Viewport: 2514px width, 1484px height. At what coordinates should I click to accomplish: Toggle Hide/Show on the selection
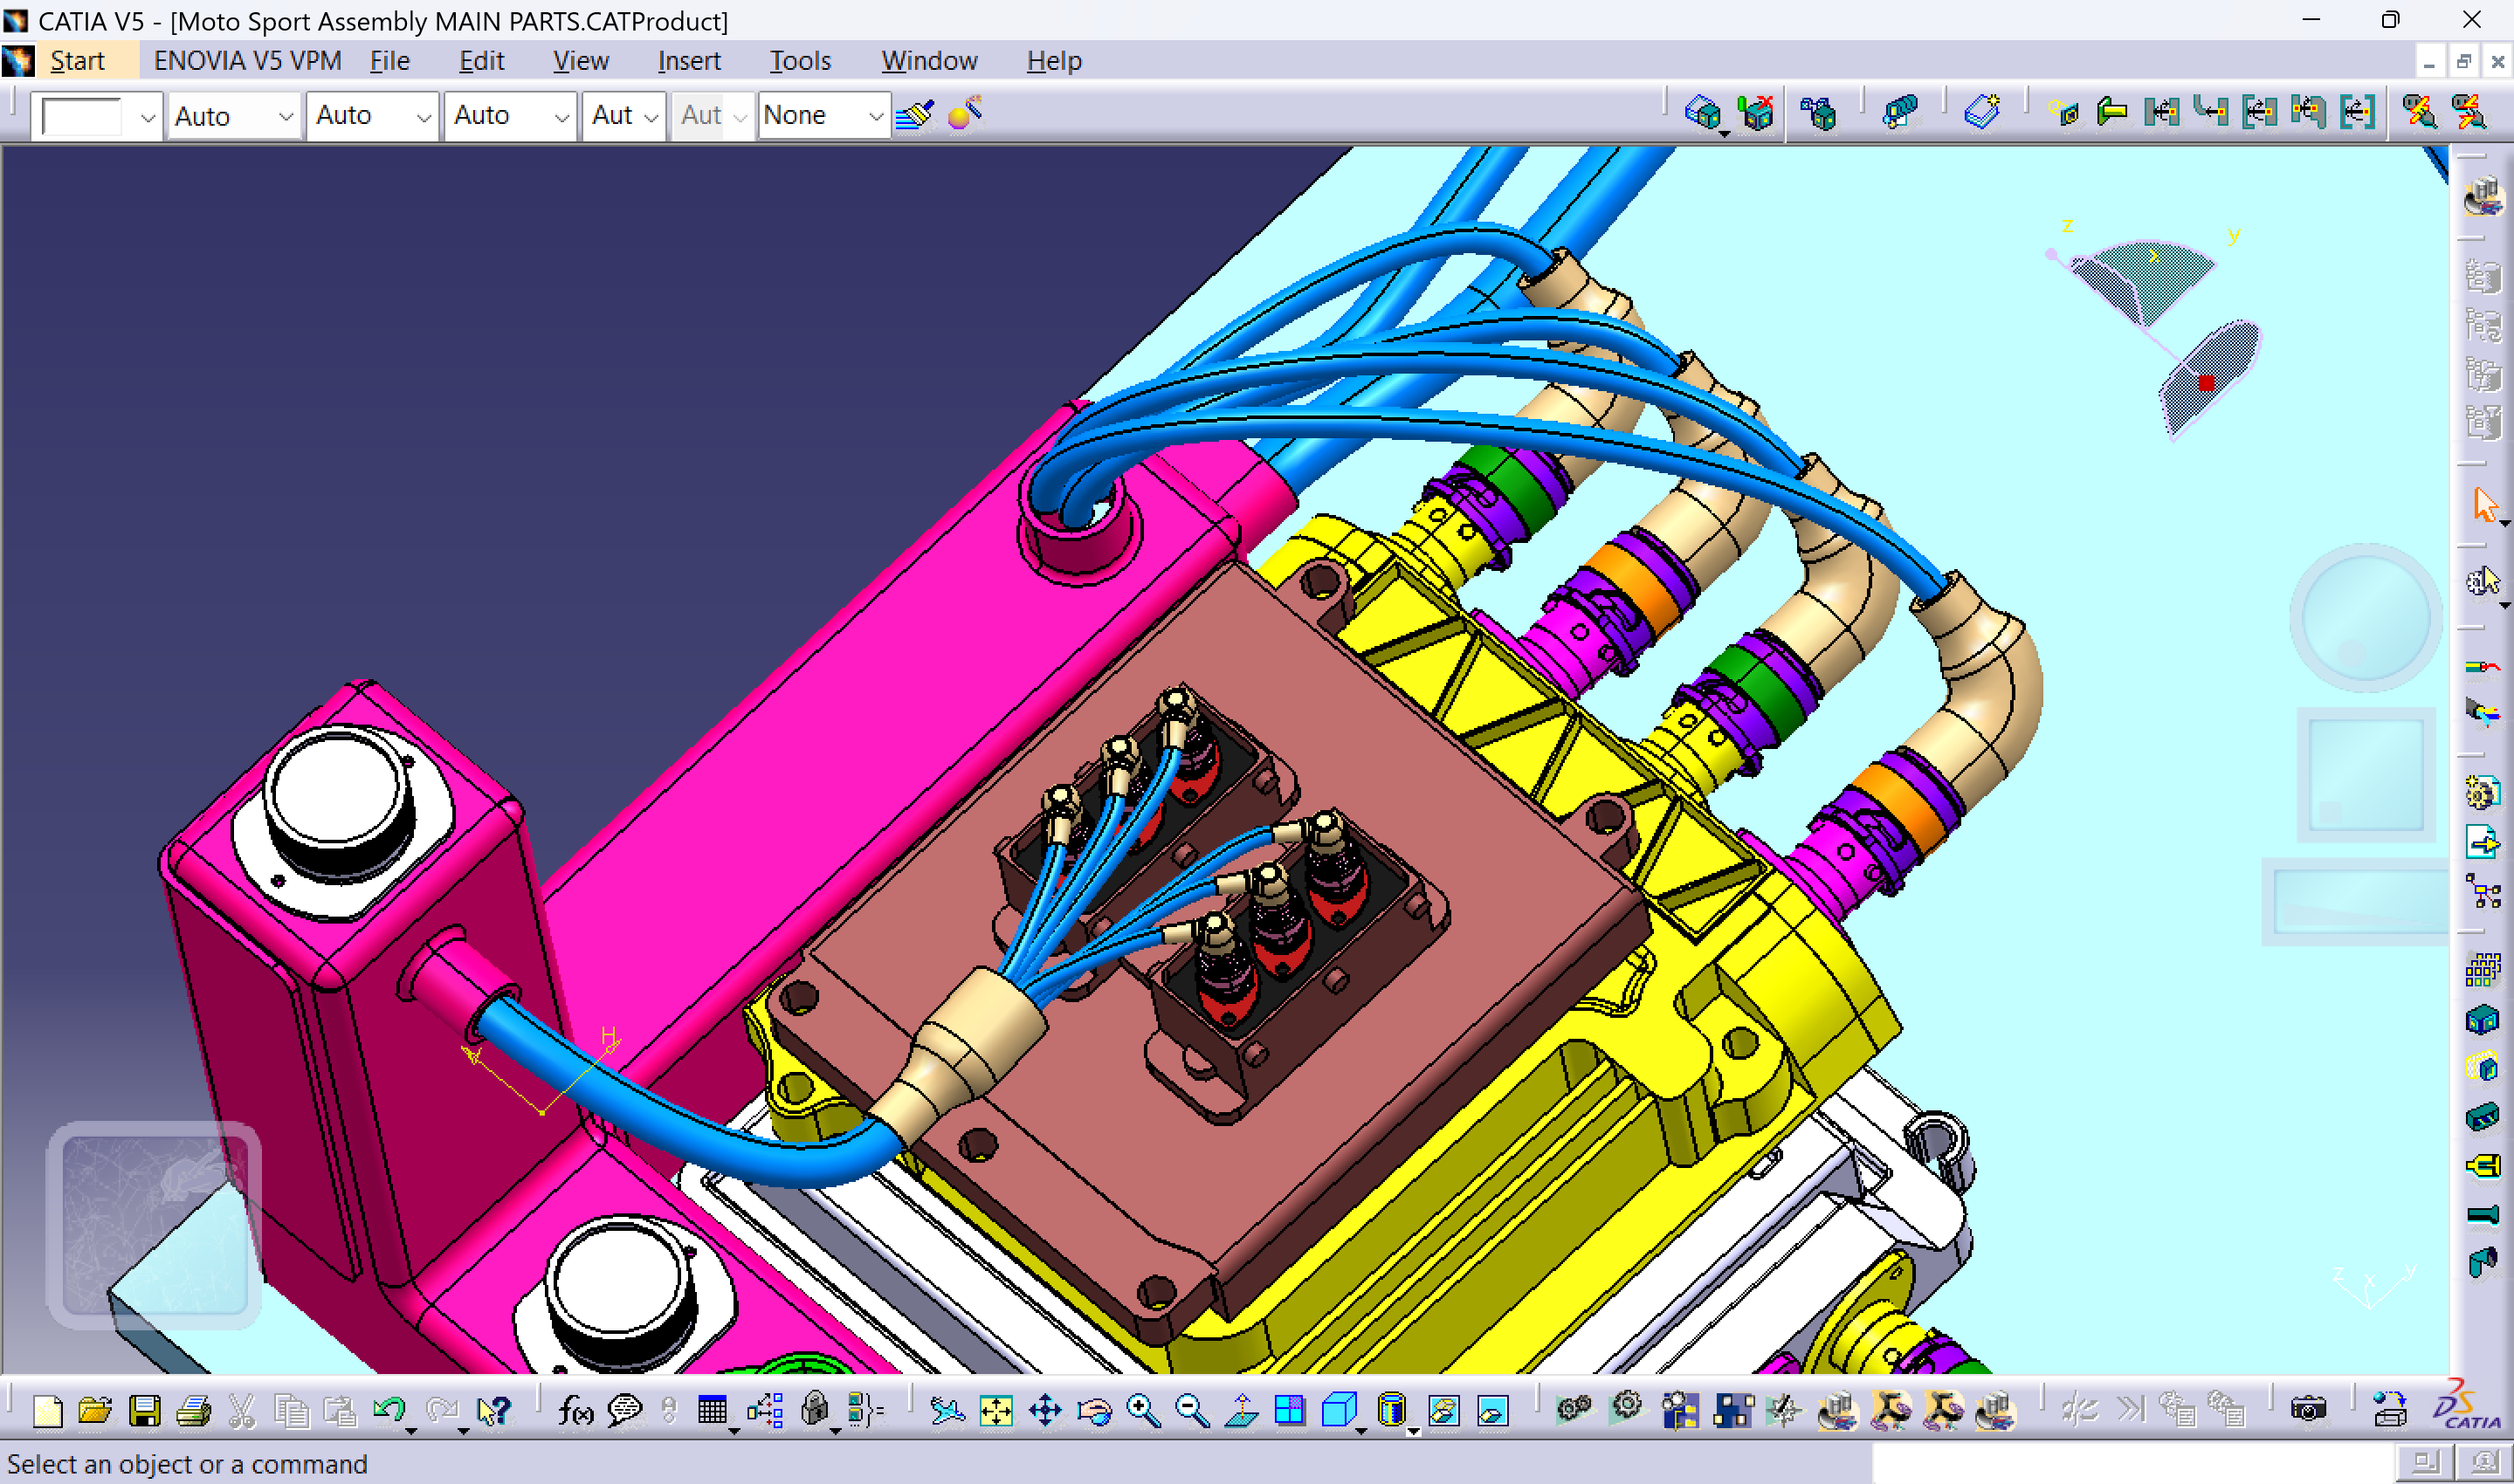1446,1410
